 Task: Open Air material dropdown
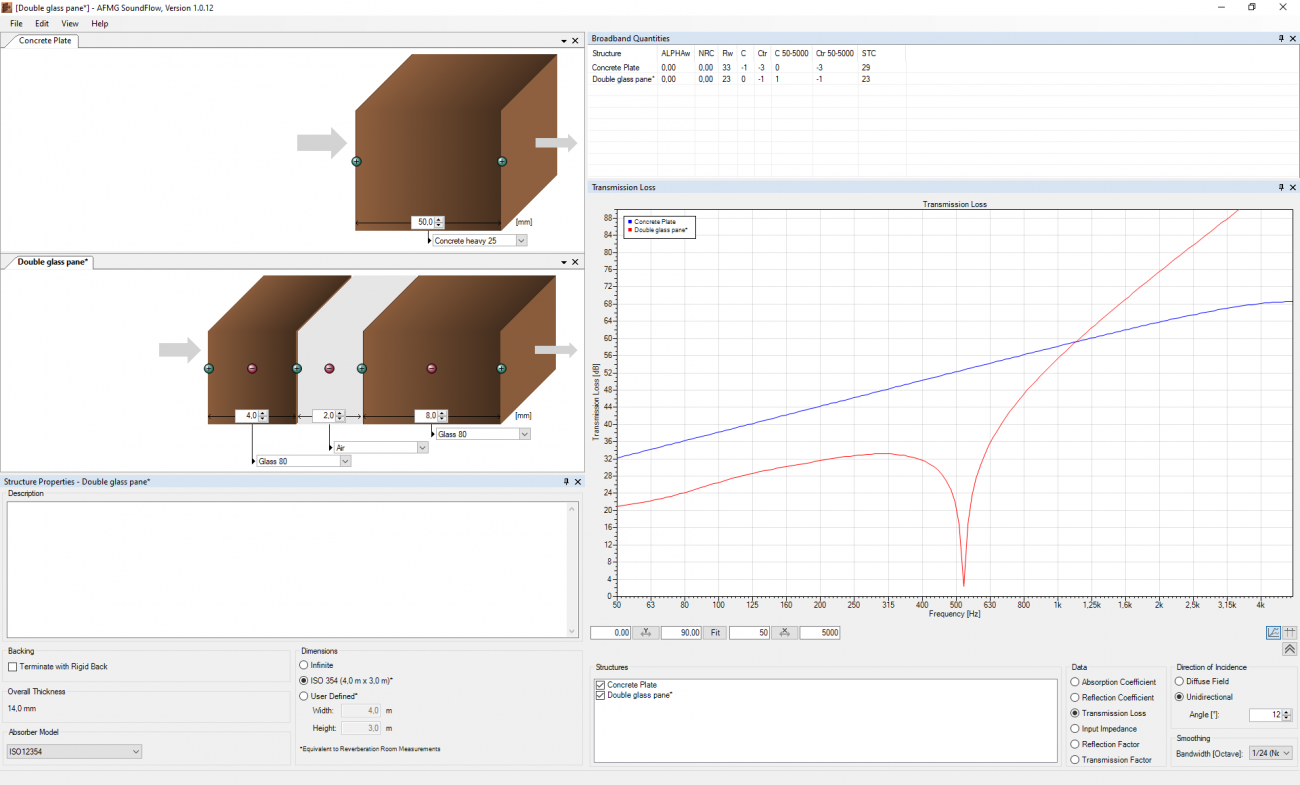pyautogui.click(x=422, y=448)
